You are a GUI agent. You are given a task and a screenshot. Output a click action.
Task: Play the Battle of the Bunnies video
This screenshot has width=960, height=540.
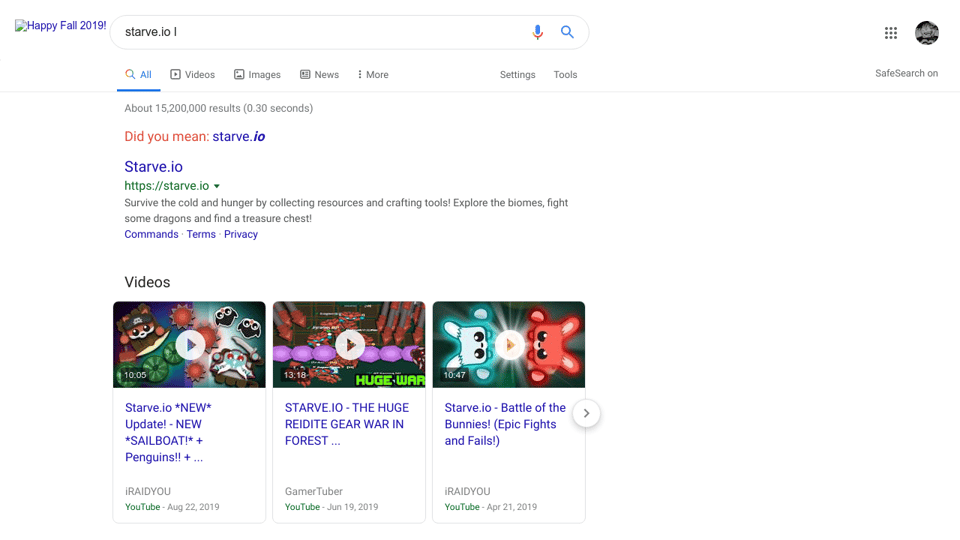pyautogui.click(x=509, y=345)
